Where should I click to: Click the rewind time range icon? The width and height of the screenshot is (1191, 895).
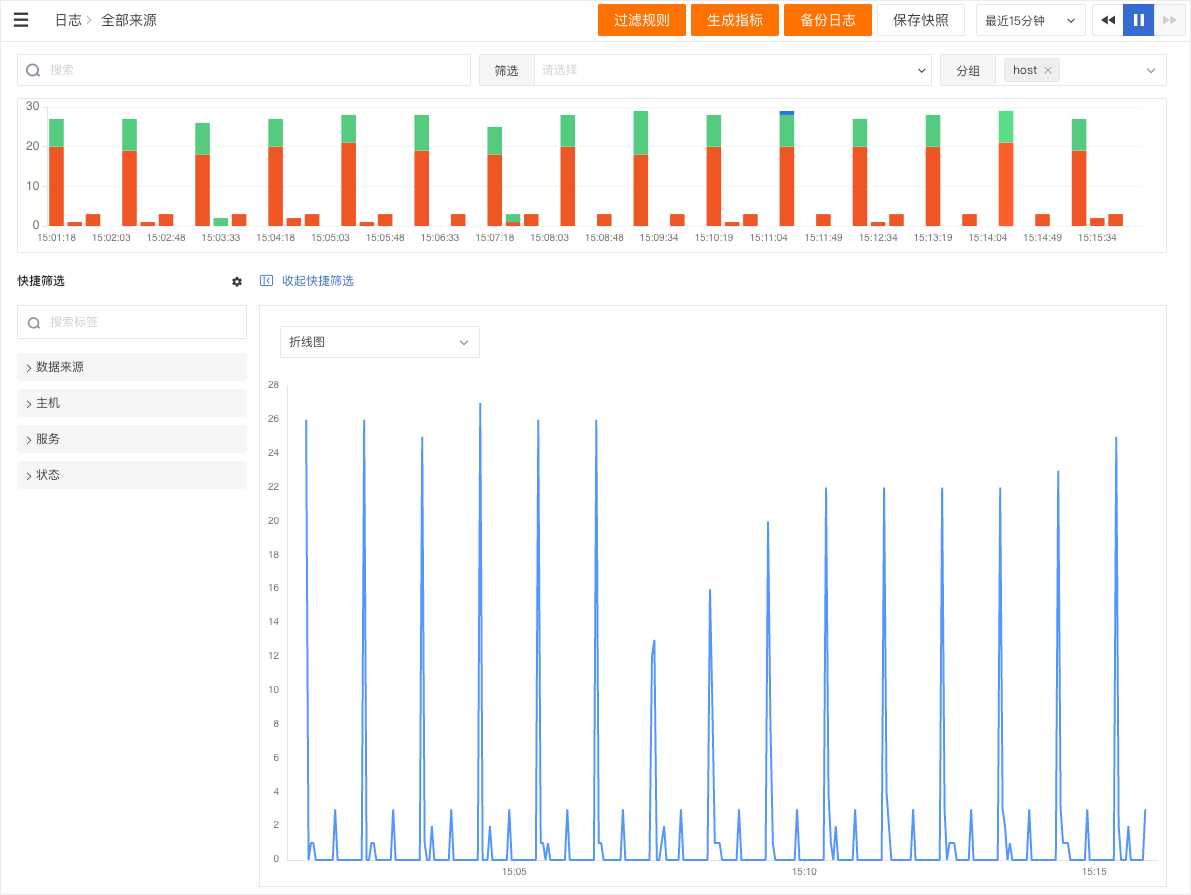(x=1108, y=21)
